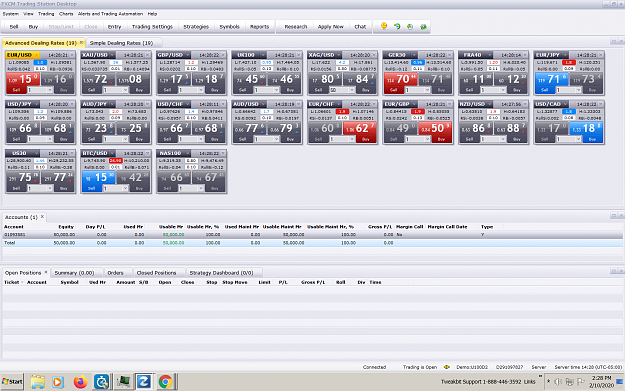Image resolution: width=625 pixels, height=391 pixels.
Task: Sort by the Equity column header
Action: (x=66, y=226)
